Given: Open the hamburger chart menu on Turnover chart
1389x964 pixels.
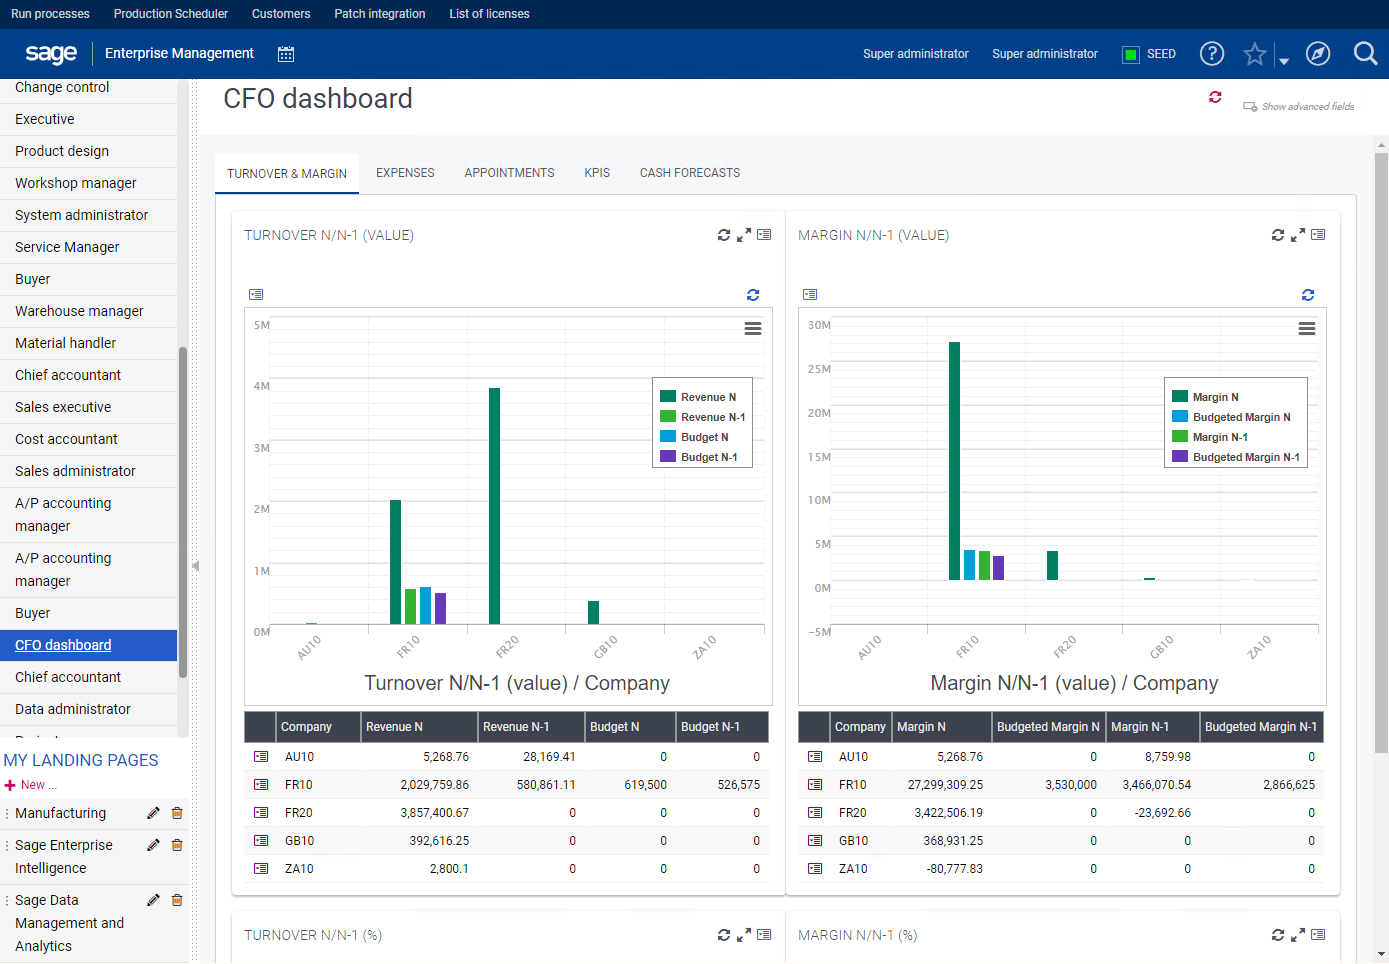Looking at the screenshot, I should coord(752,328).
